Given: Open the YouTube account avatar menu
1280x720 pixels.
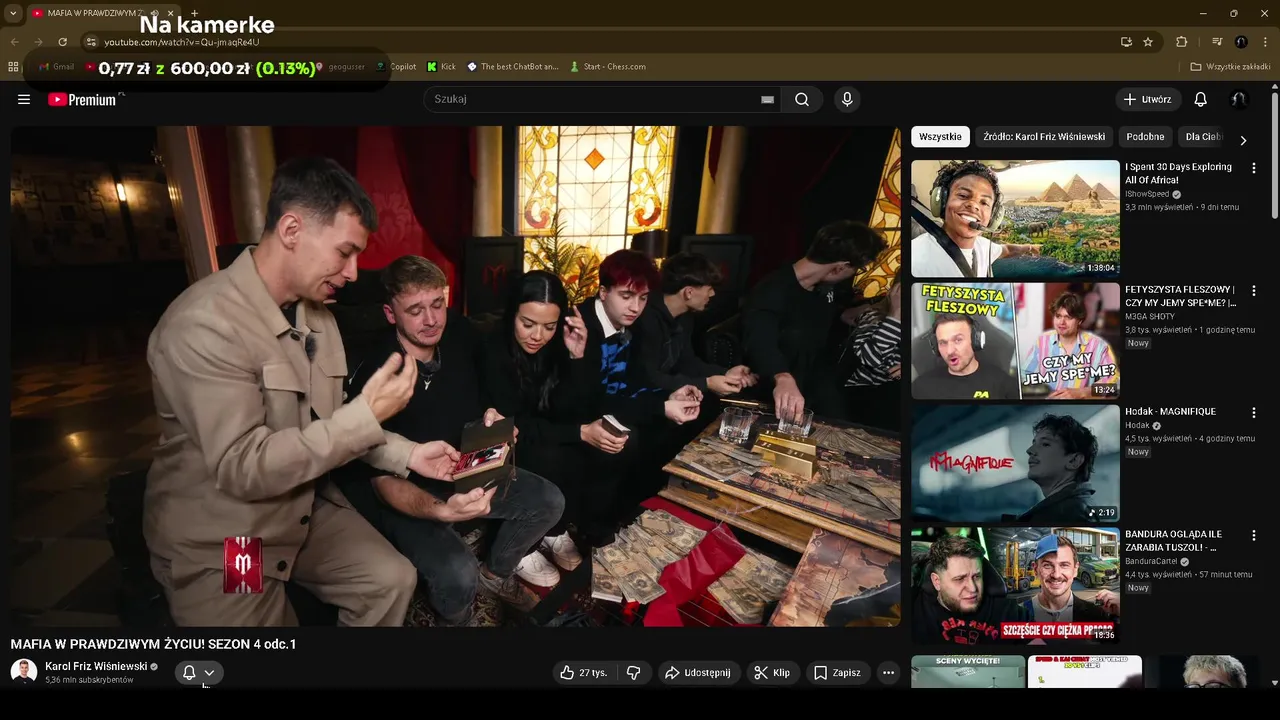Looking at the screenshot, I should click(x=1239, y=99).
